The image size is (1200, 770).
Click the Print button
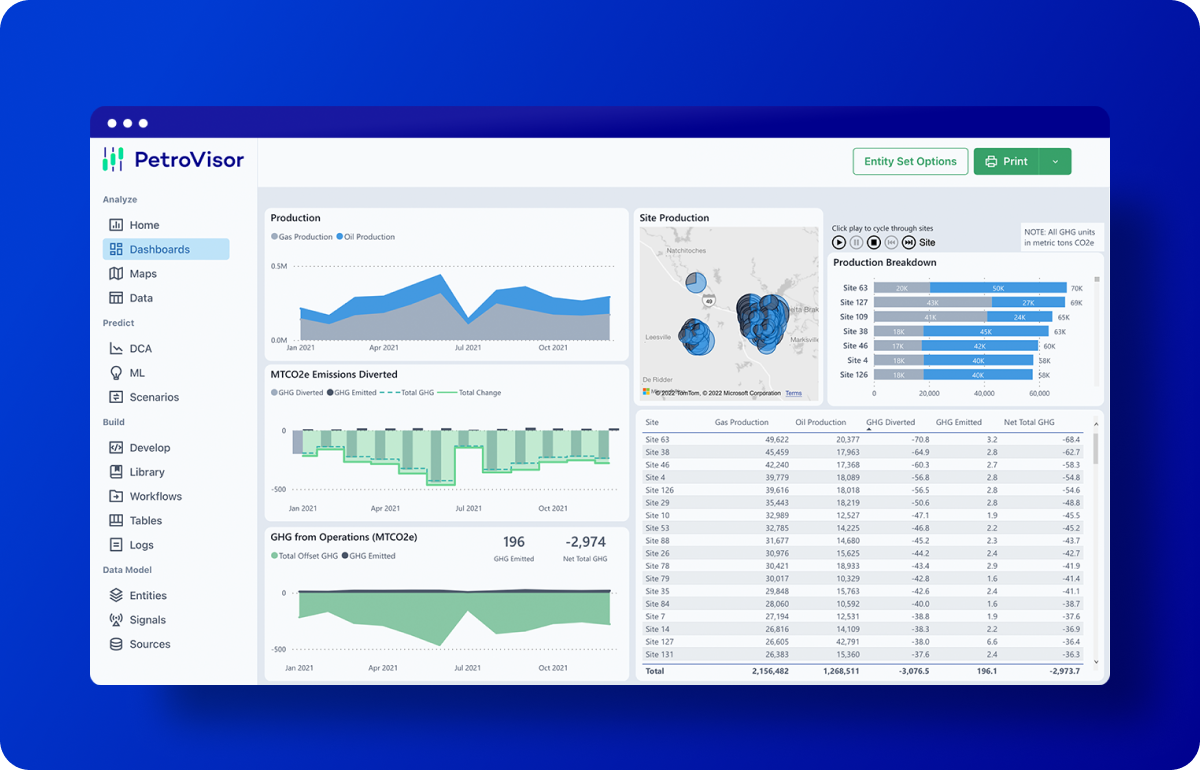point(1006,162)
